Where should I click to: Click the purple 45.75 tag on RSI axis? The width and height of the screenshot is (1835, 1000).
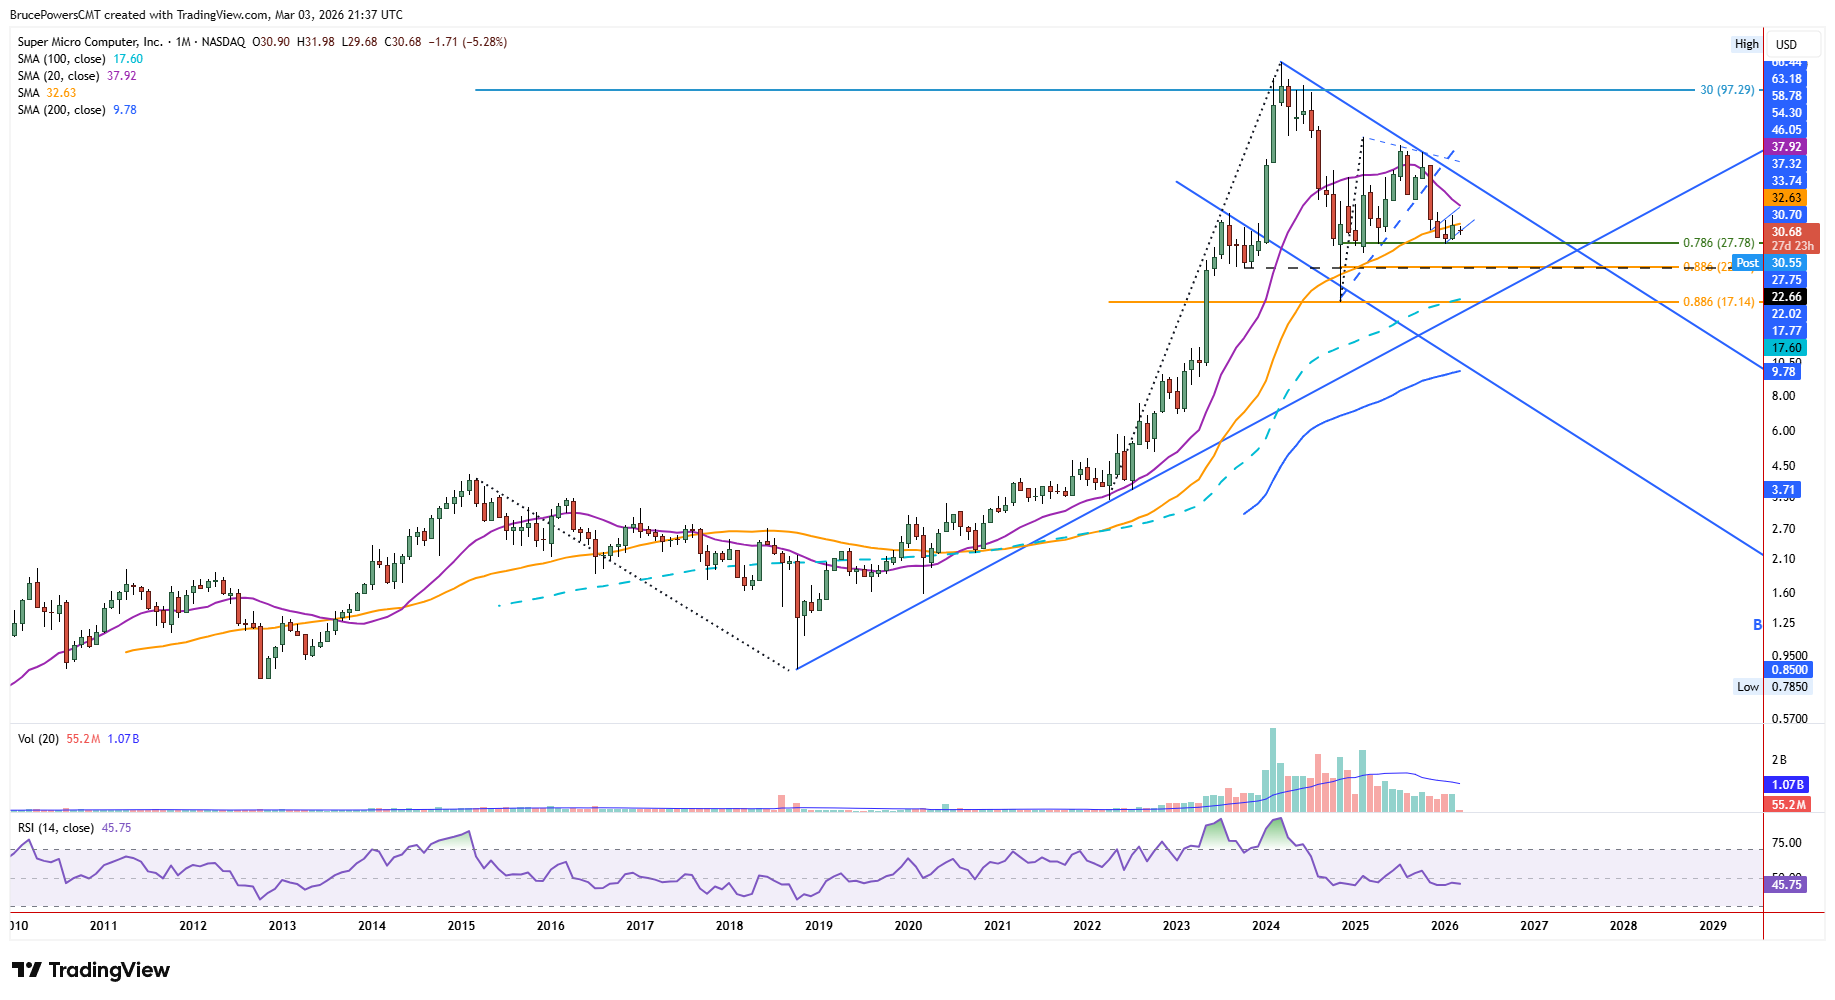[1786, 885]
